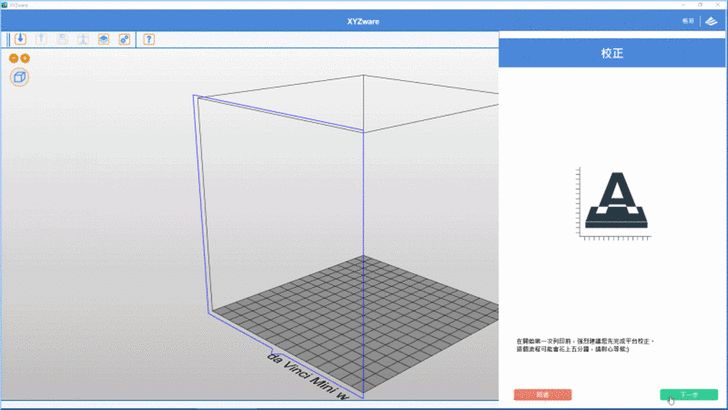The image size is (728, 410).
Task: Click the XYZware title in the blue header
Action: [x=364, y=20]
